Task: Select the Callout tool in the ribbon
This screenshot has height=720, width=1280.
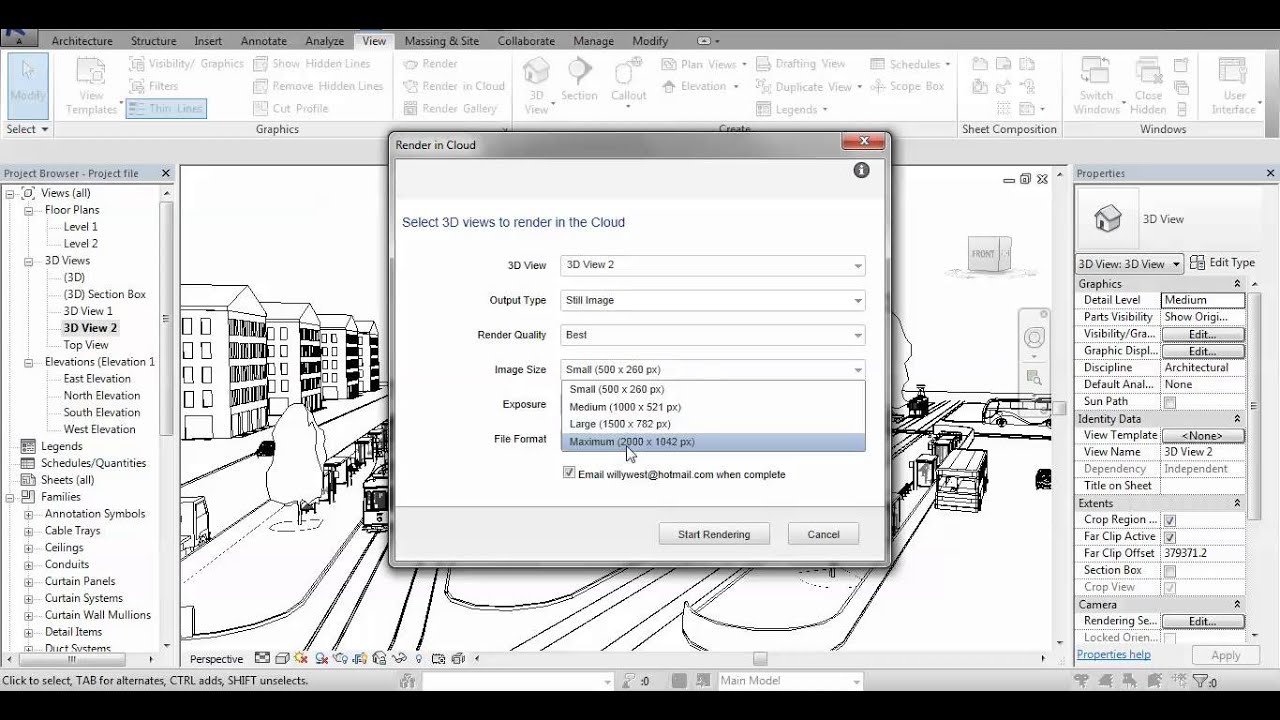Action: click(x=629, y=80)
